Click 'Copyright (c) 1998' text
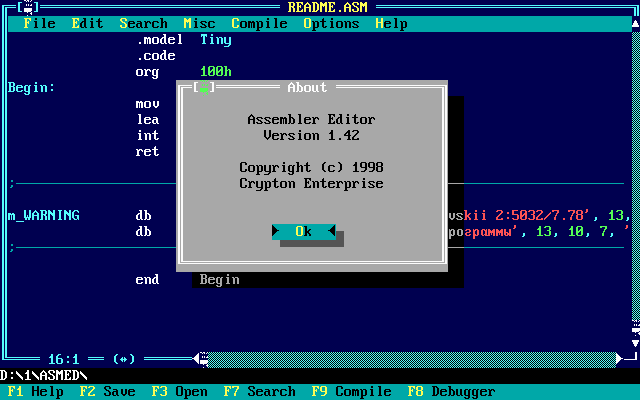Image resolution: width=640 pixels, height=400 pixels. coord(311,168)
